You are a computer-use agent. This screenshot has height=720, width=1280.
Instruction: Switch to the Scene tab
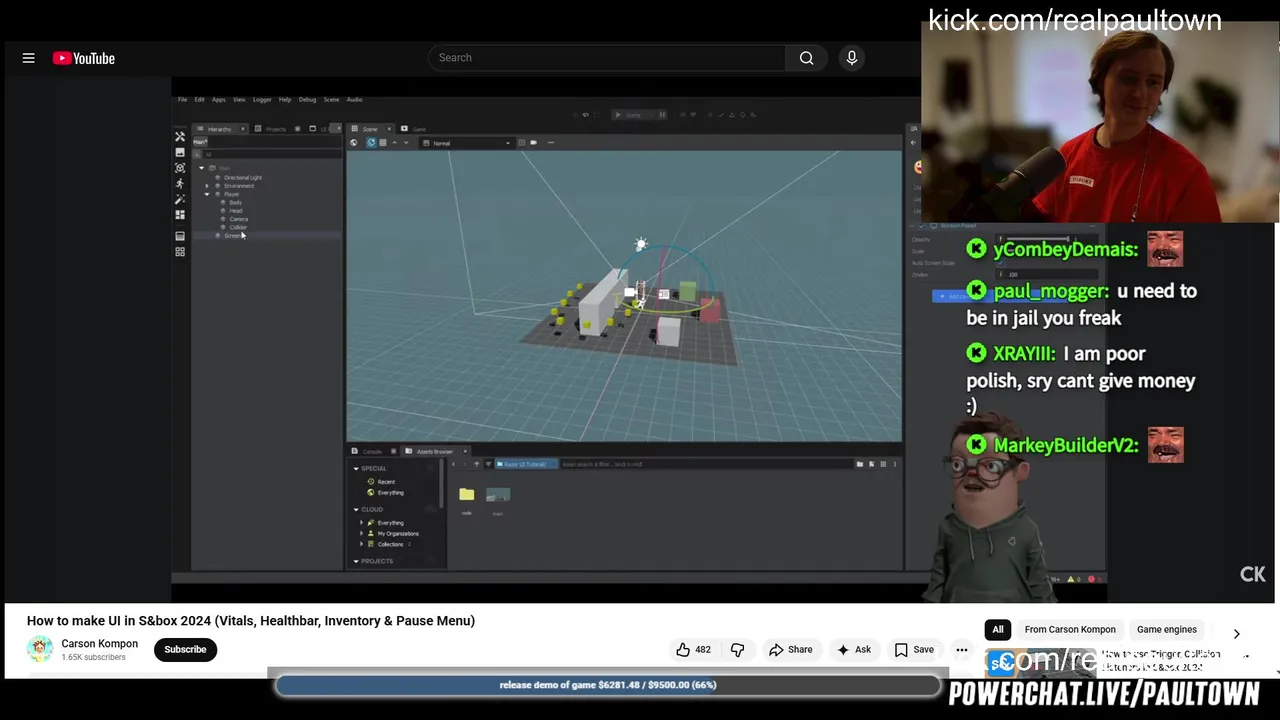369,129
